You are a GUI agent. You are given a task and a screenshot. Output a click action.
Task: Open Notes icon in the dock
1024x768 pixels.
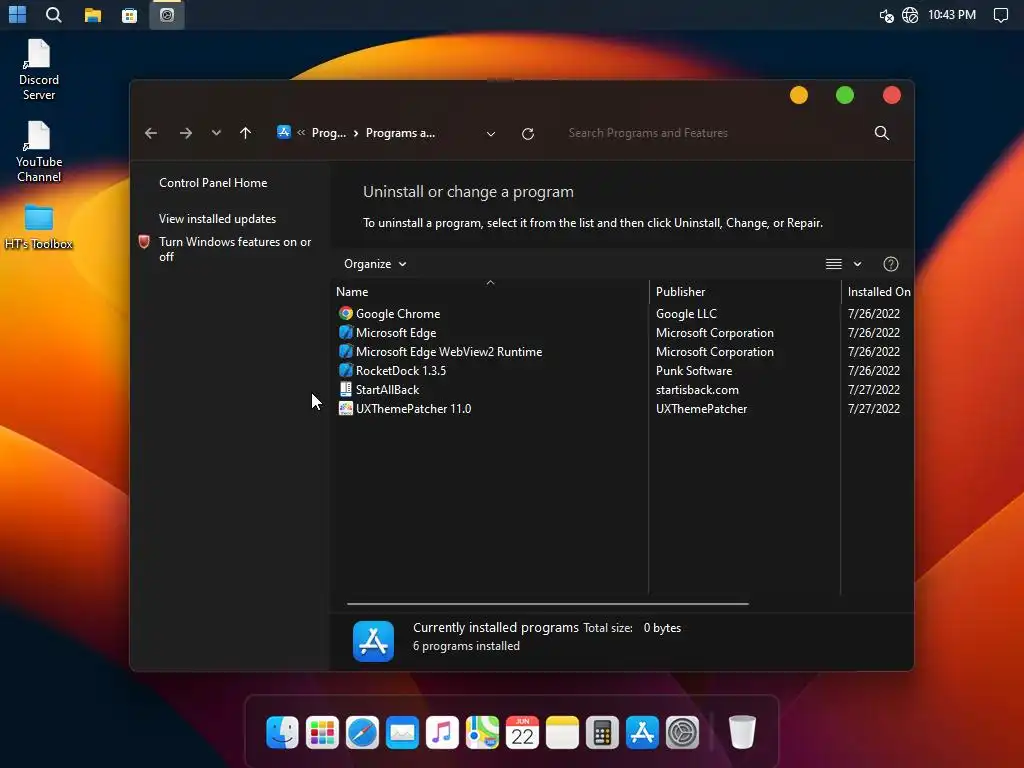pos(562,732)
